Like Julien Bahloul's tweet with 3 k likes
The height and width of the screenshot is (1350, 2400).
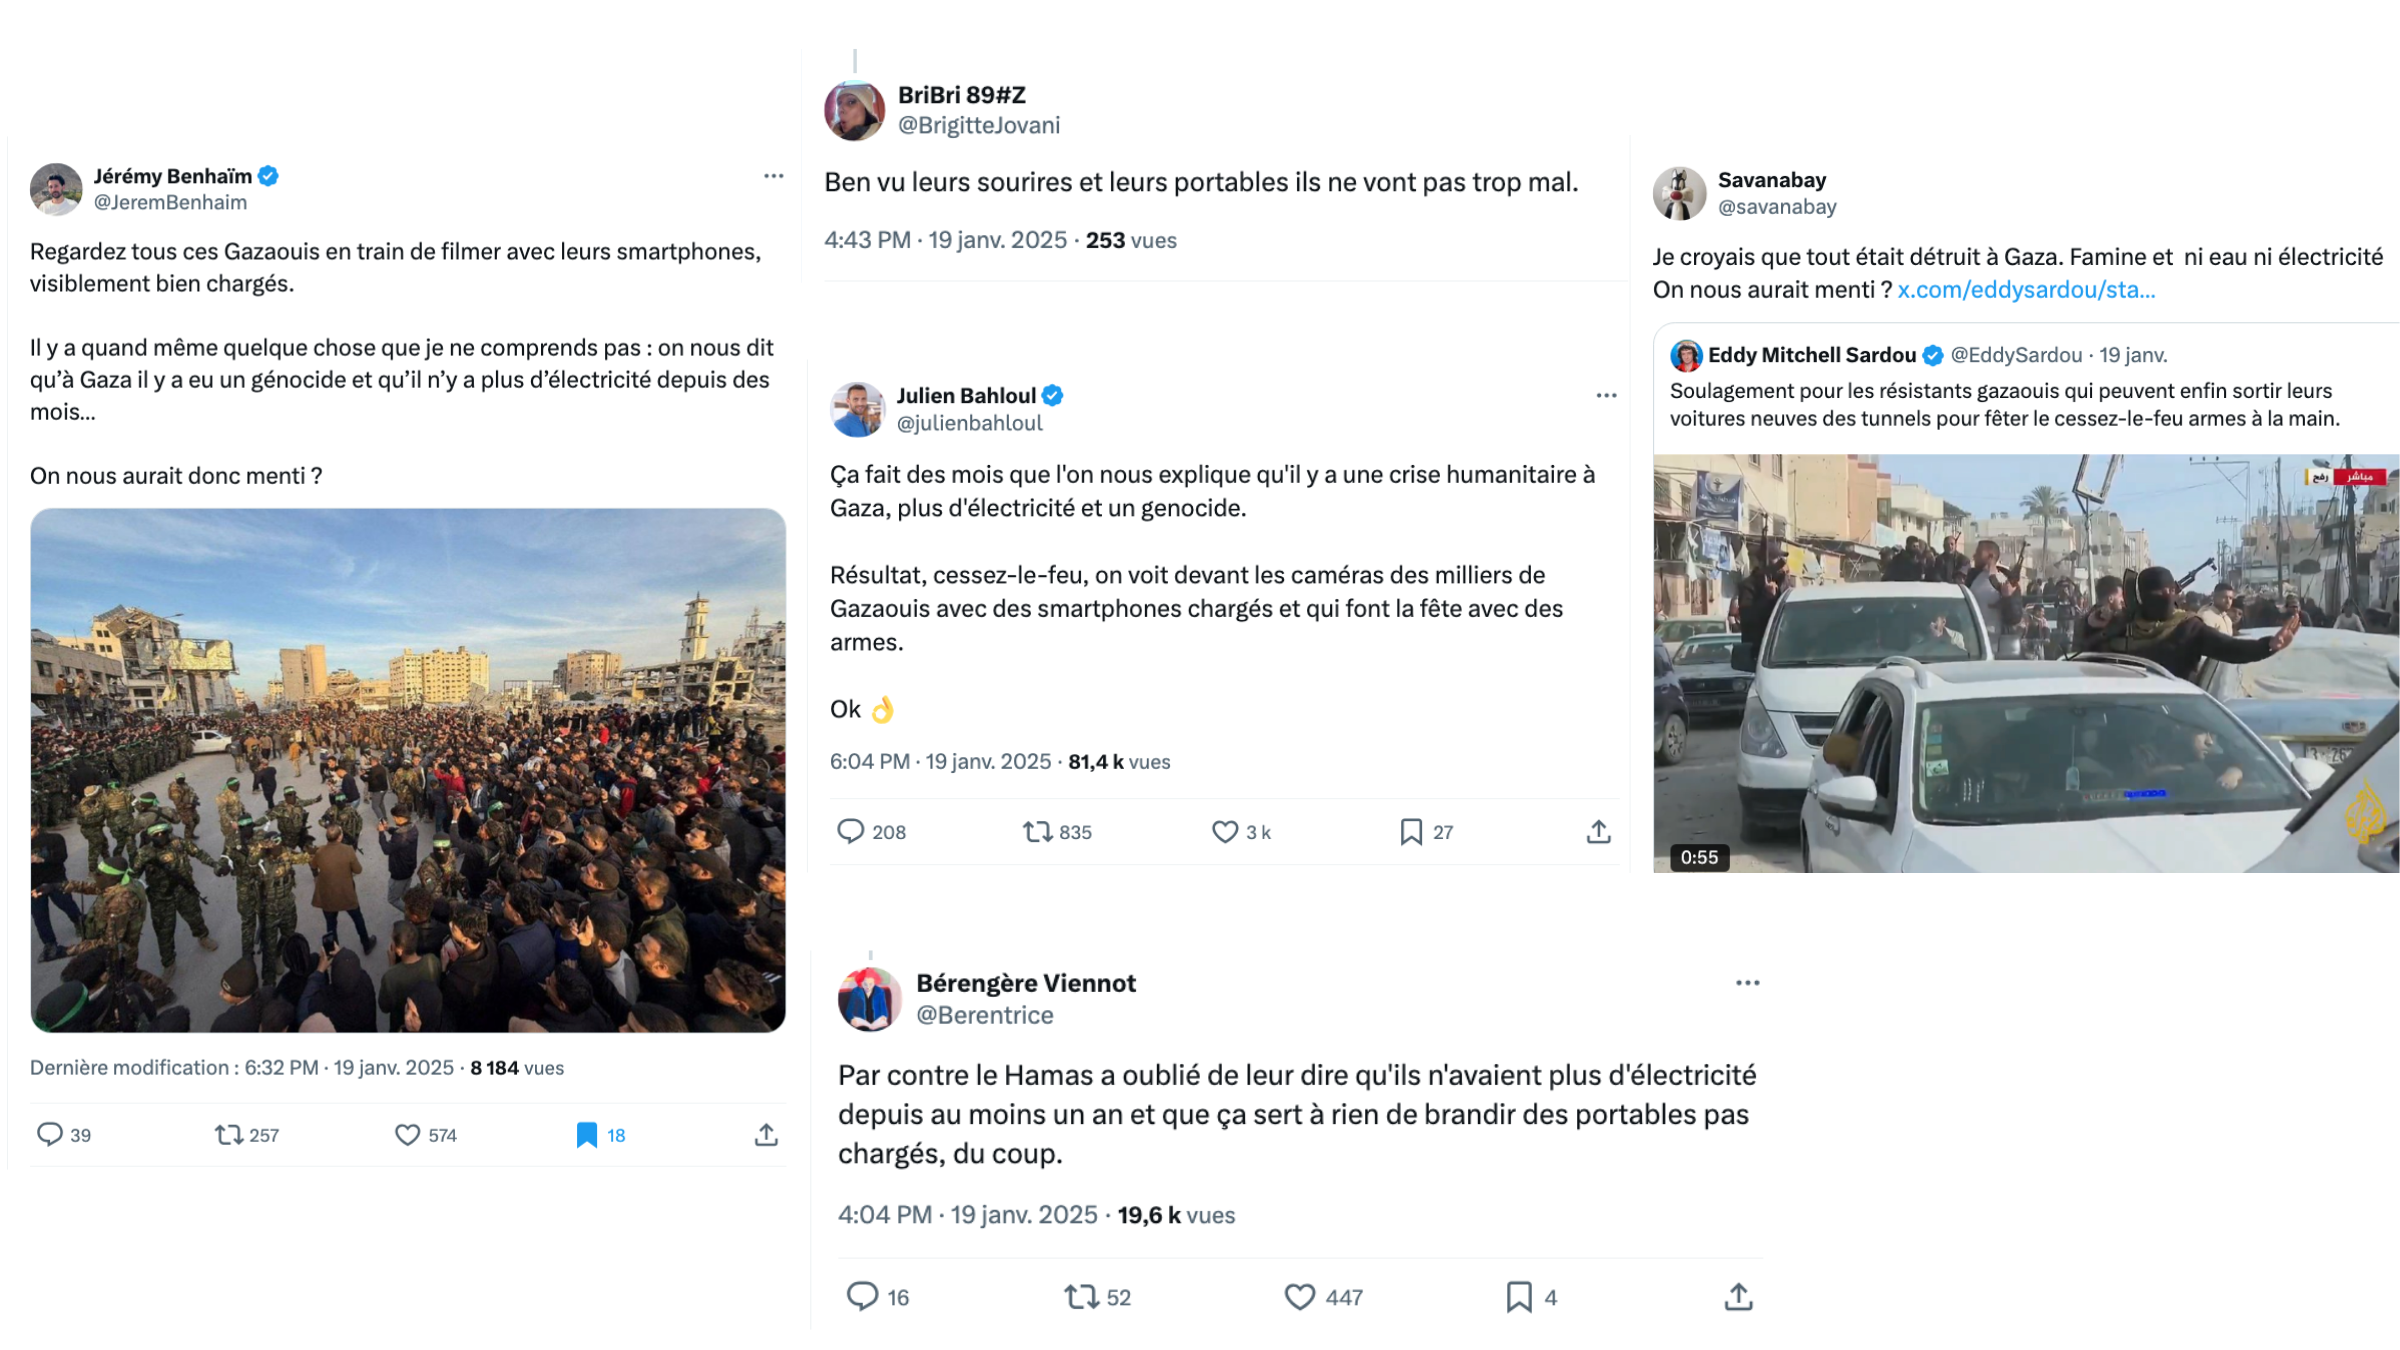click(x=1224, y=832)
